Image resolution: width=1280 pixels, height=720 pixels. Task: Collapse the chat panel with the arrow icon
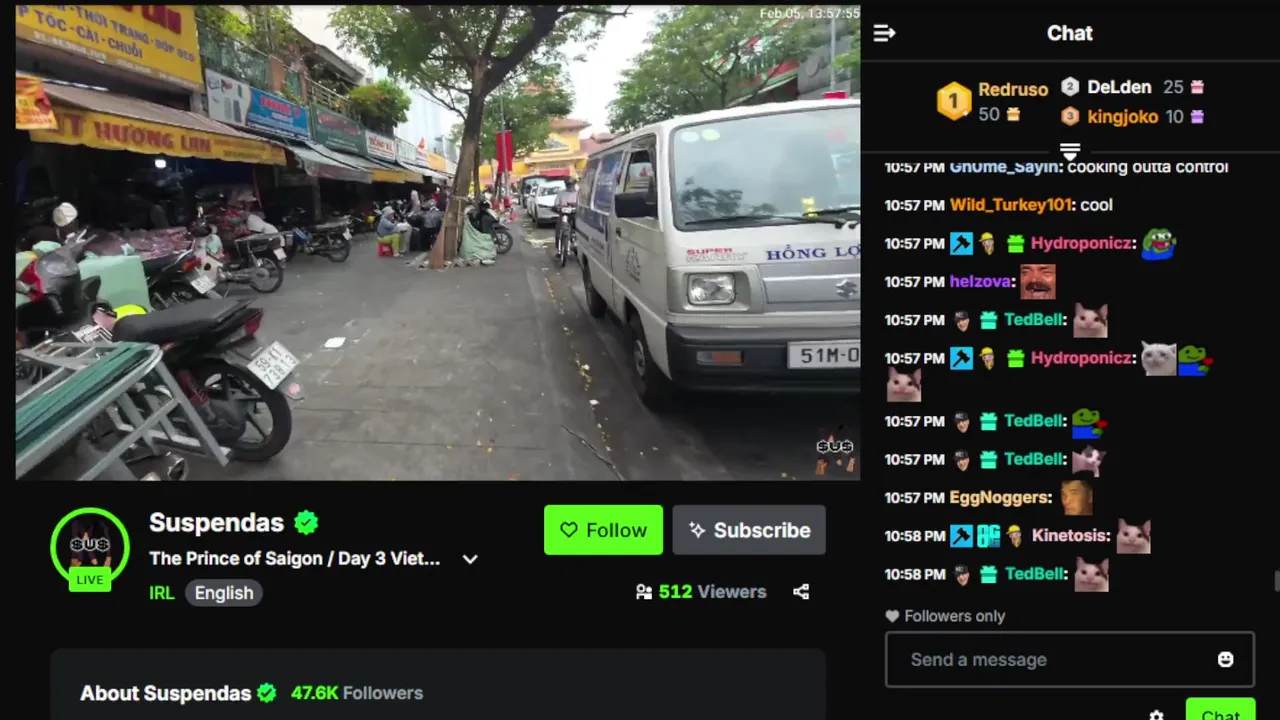tap(884, 33)
